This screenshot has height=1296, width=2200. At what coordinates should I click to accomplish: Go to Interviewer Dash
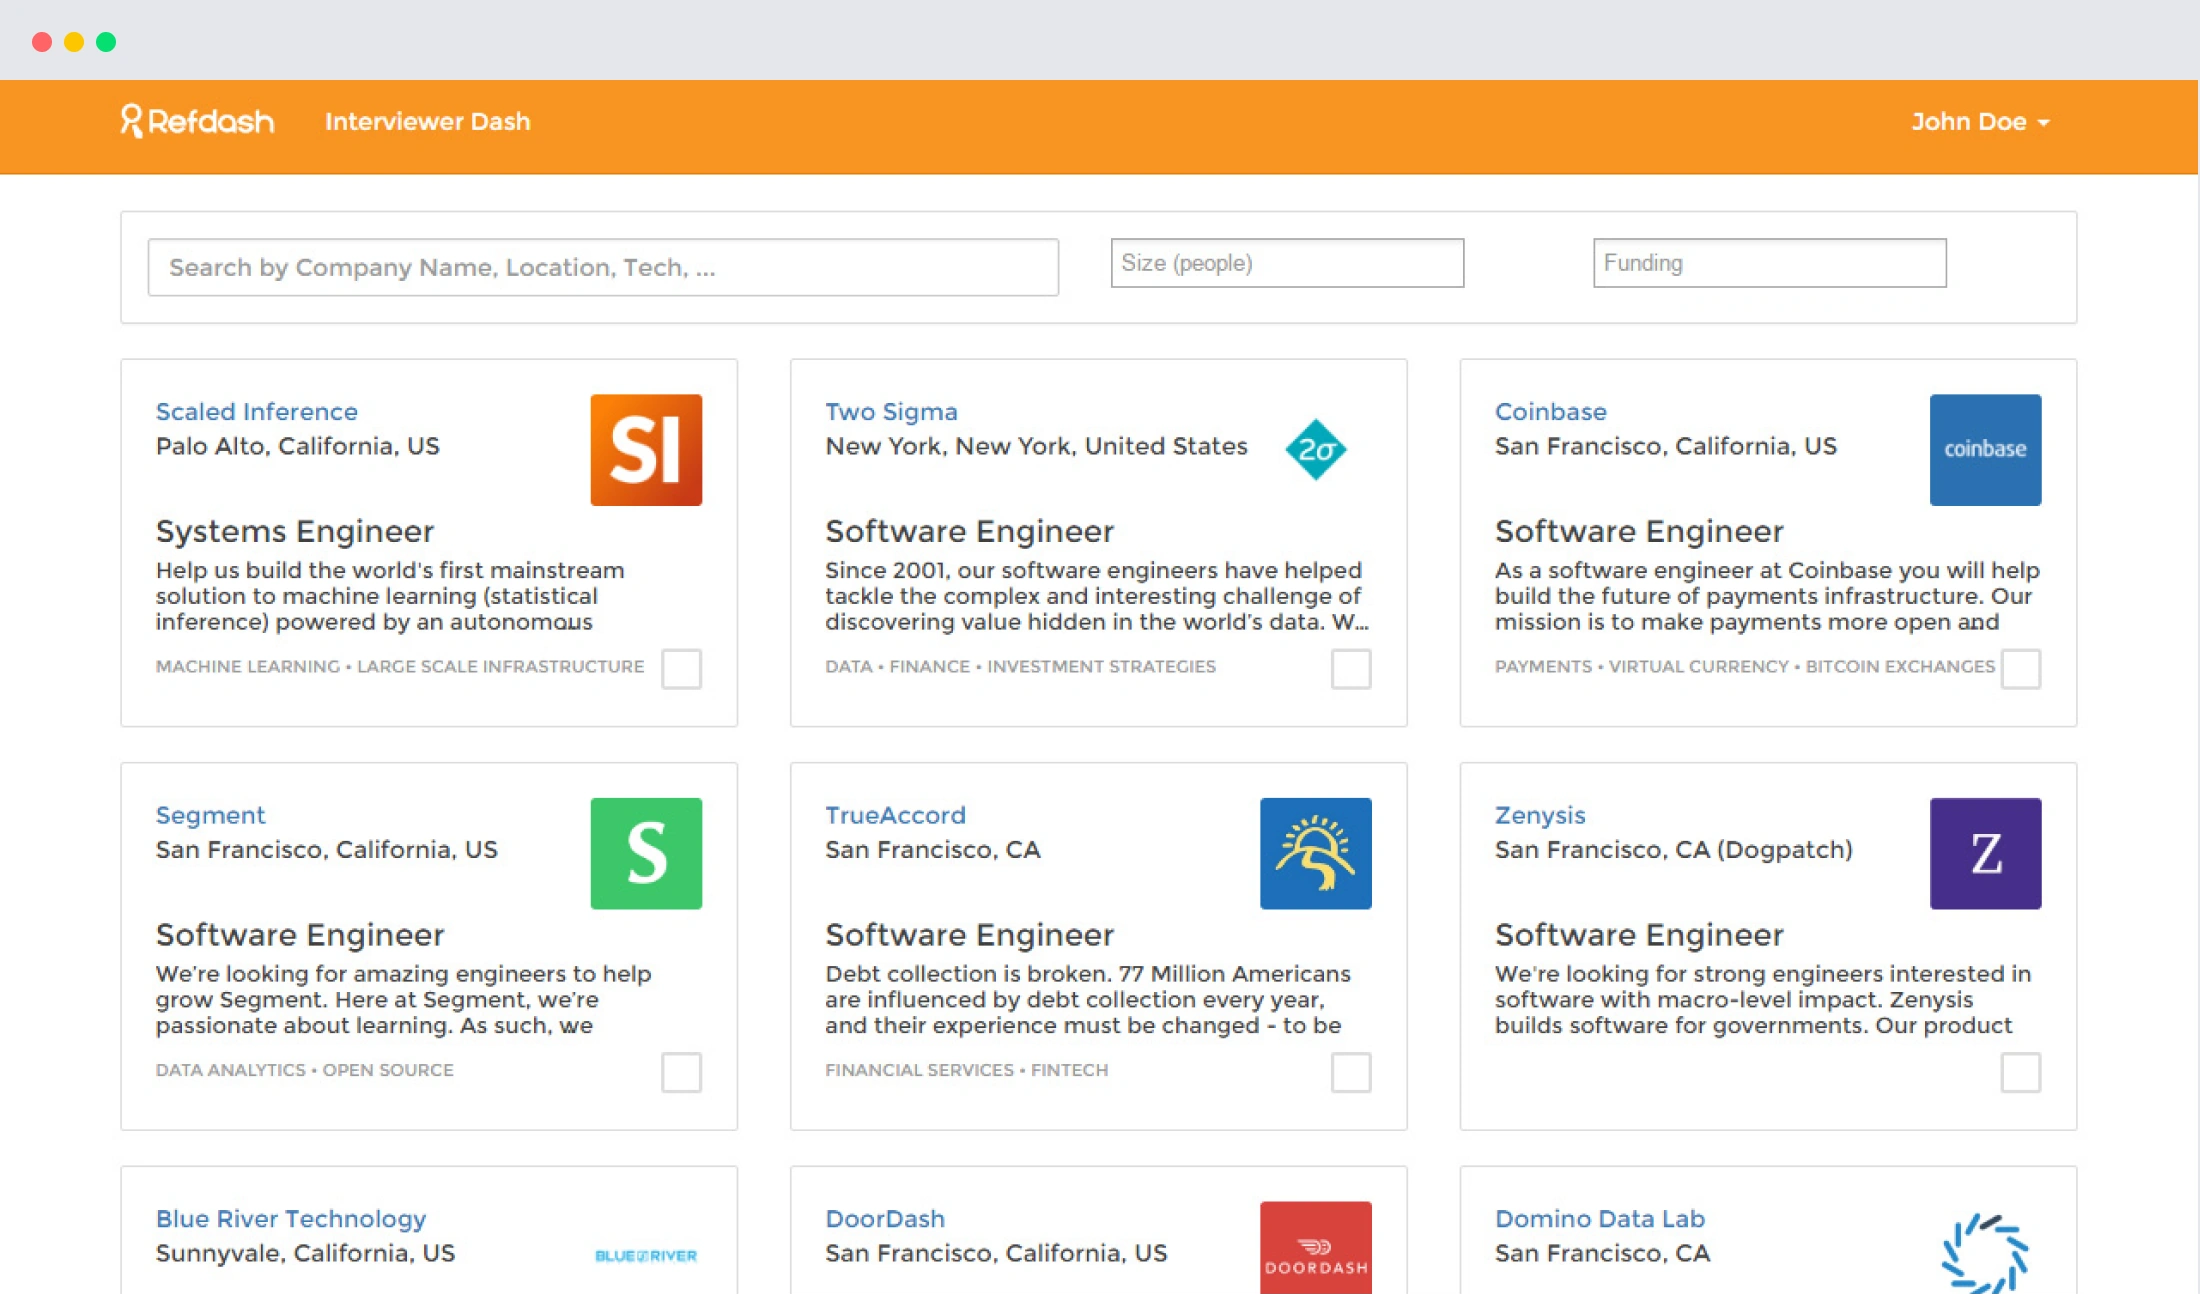click(x=427, y=121)
